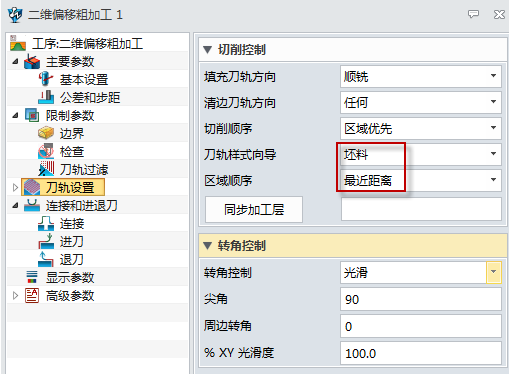
Task: Collapse the 转角控制 section
Action: click(207, 246)
